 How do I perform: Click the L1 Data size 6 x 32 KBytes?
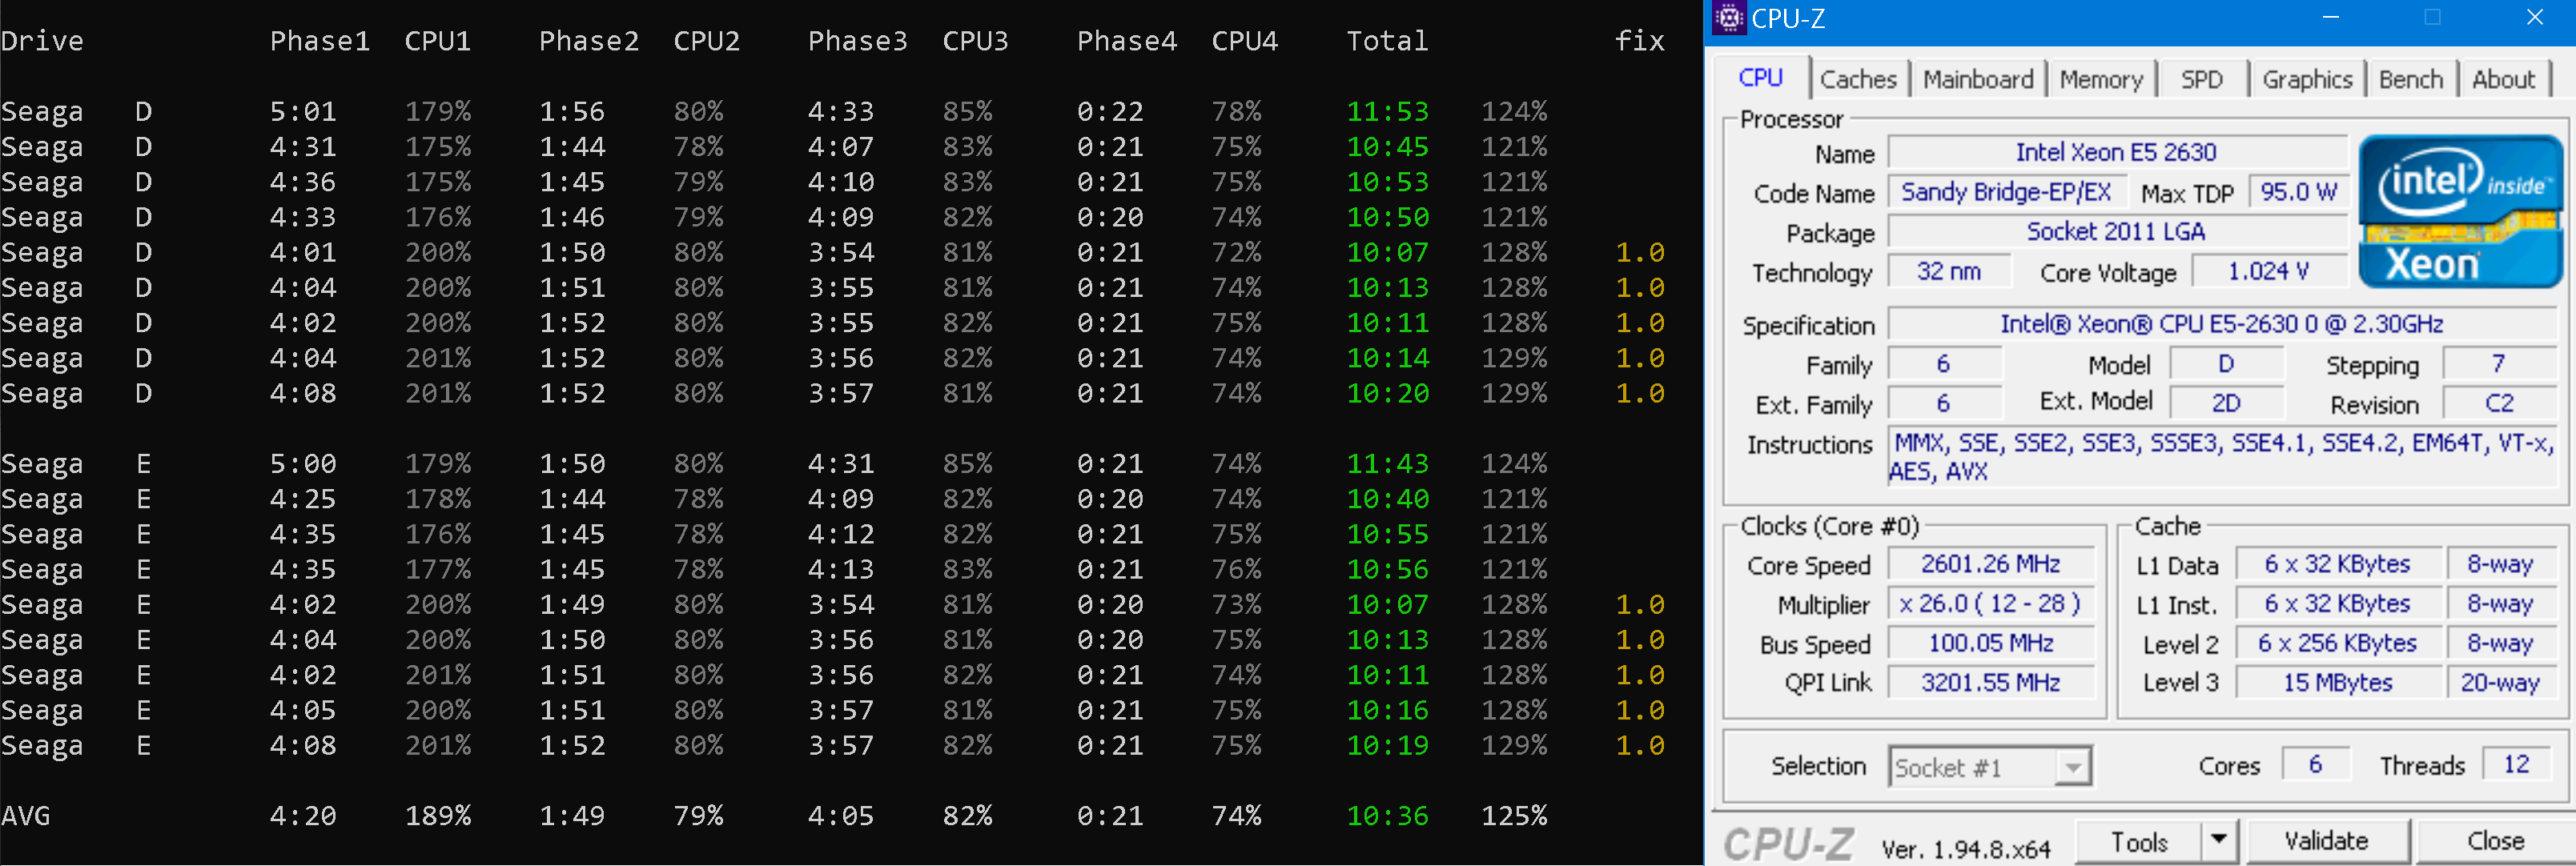click(2337, 564)
